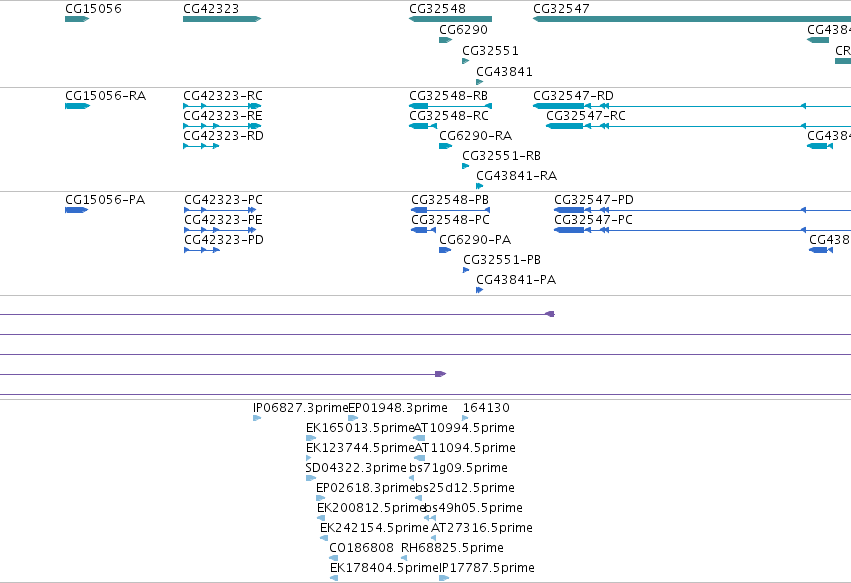Click the CG32548 gene bar
Screen dimensions: 851x583
coord(450,19)
